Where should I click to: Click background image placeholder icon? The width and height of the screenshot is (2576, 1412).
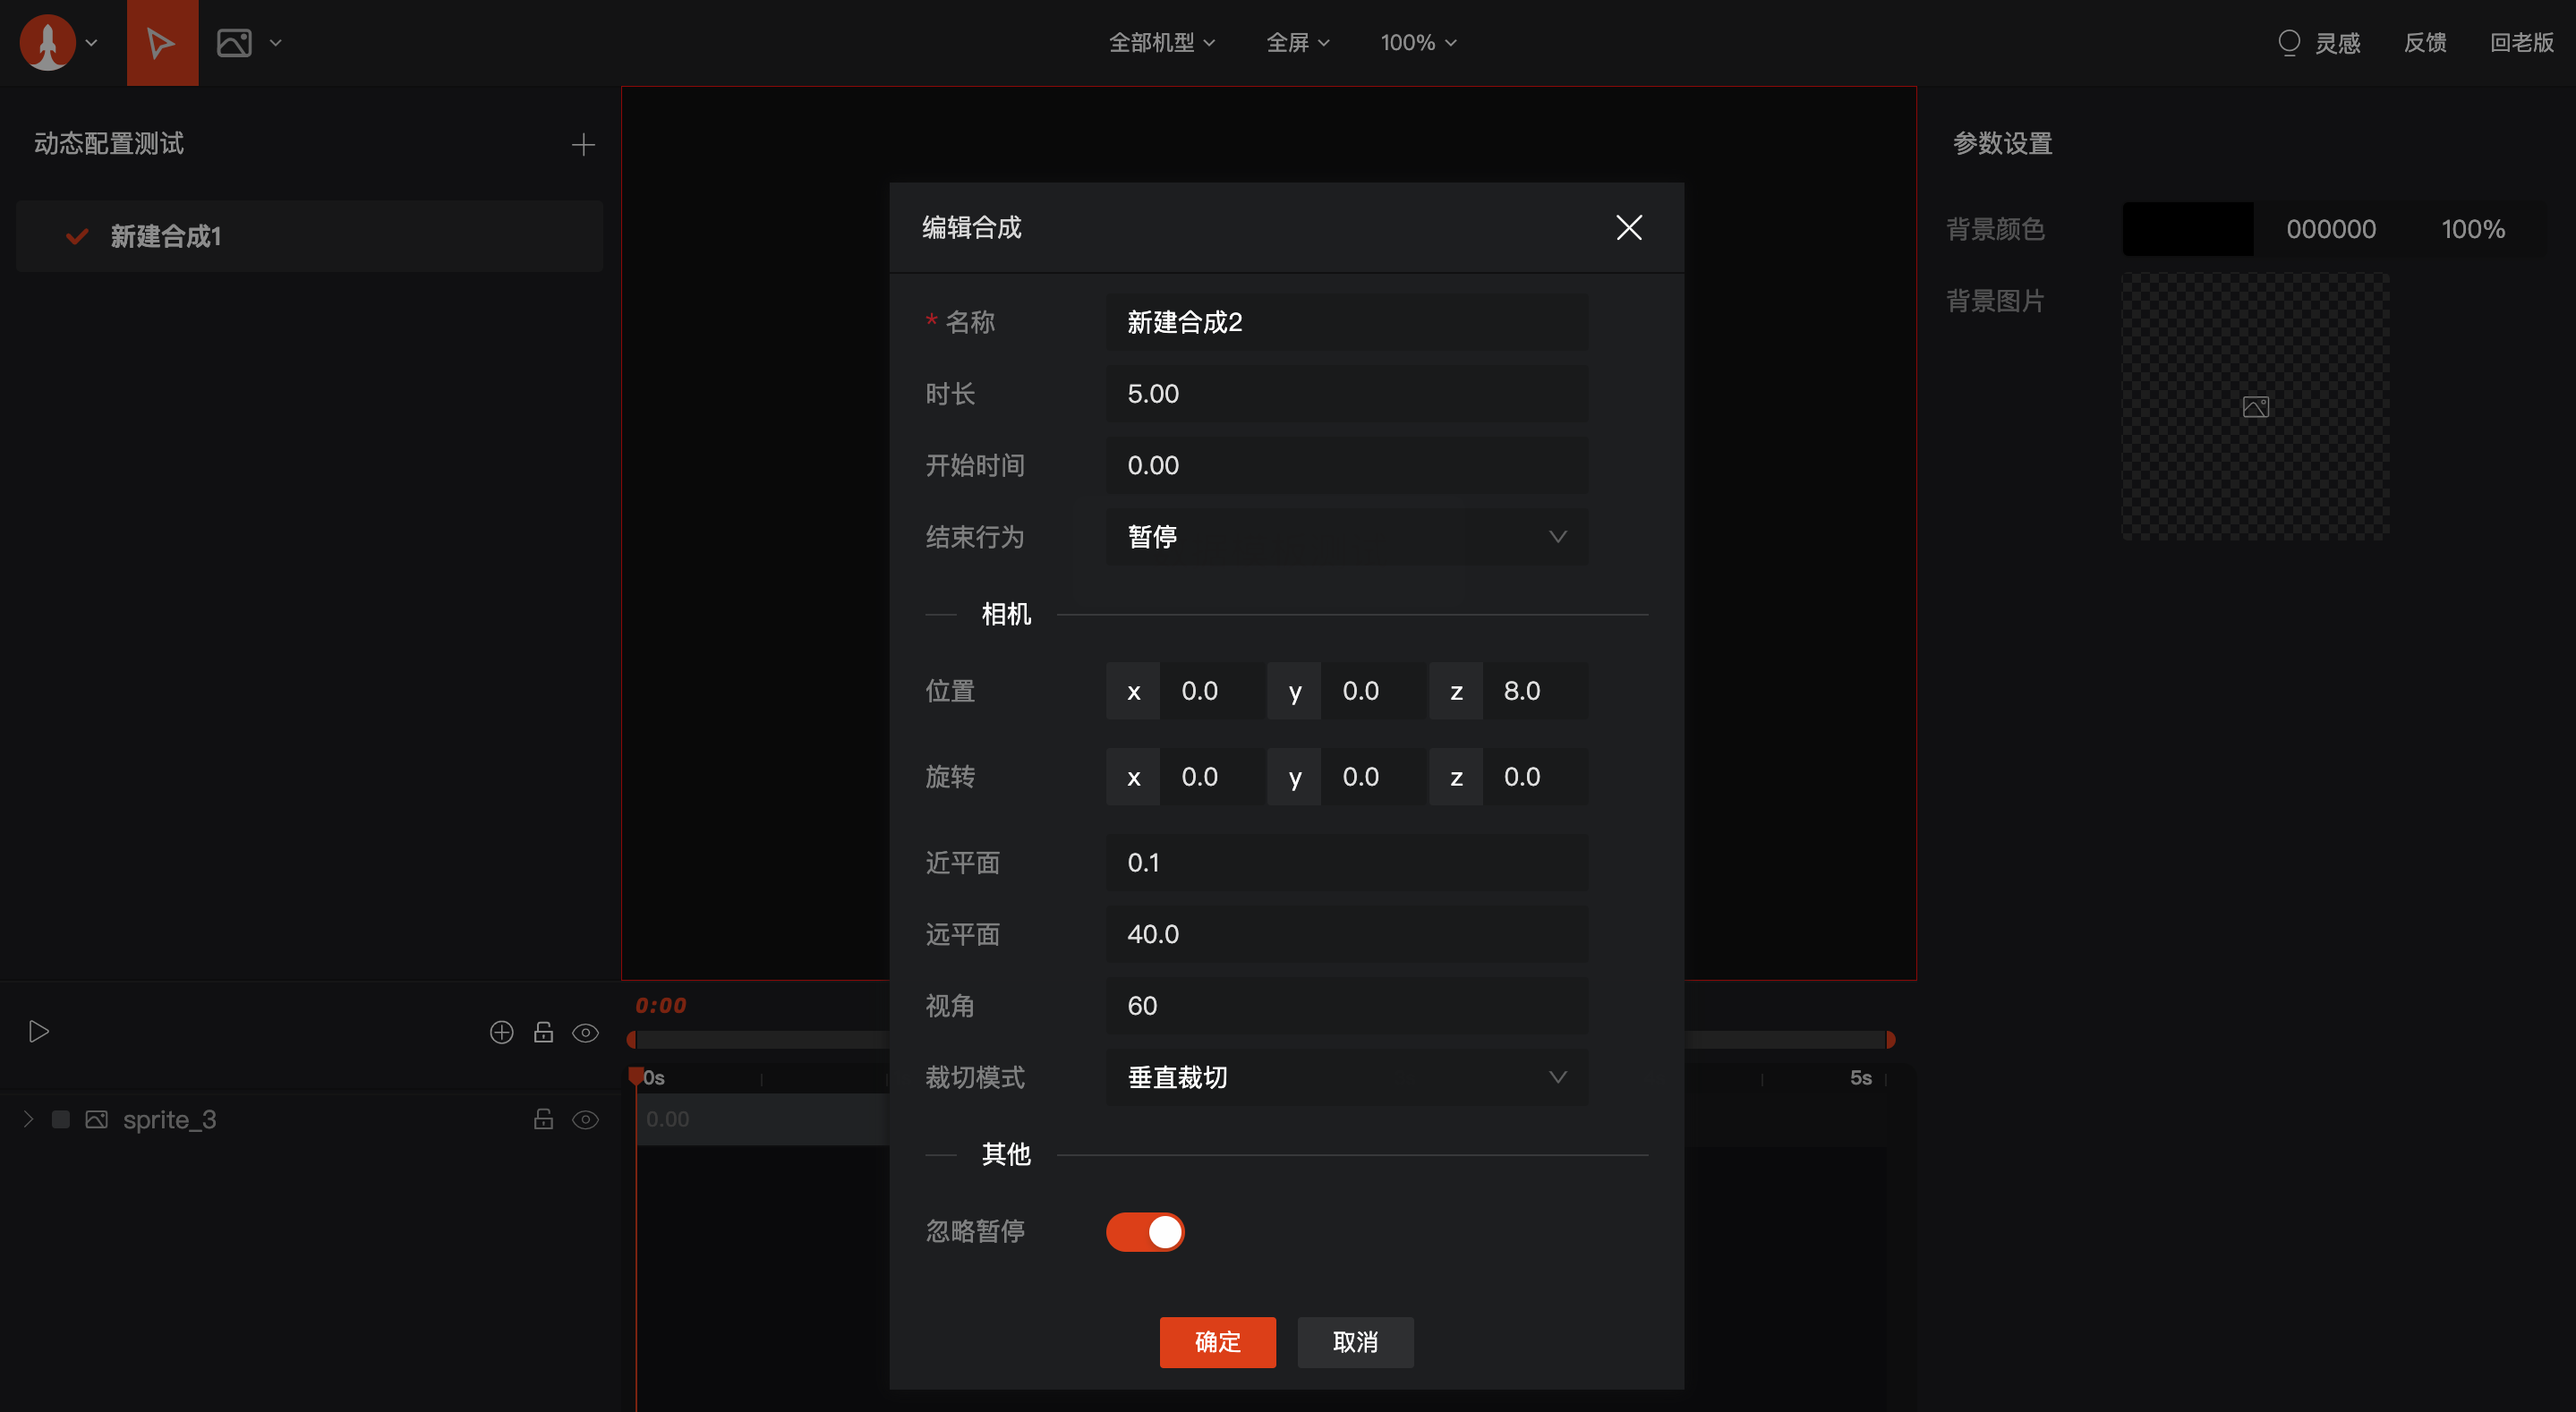click(2255, 407)
